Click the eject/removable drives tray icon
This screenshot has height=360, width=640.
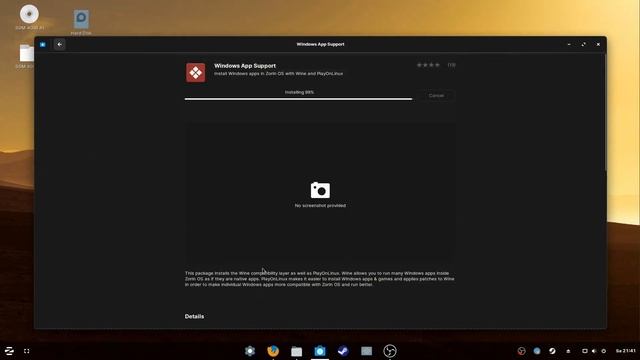pos(568,351)
